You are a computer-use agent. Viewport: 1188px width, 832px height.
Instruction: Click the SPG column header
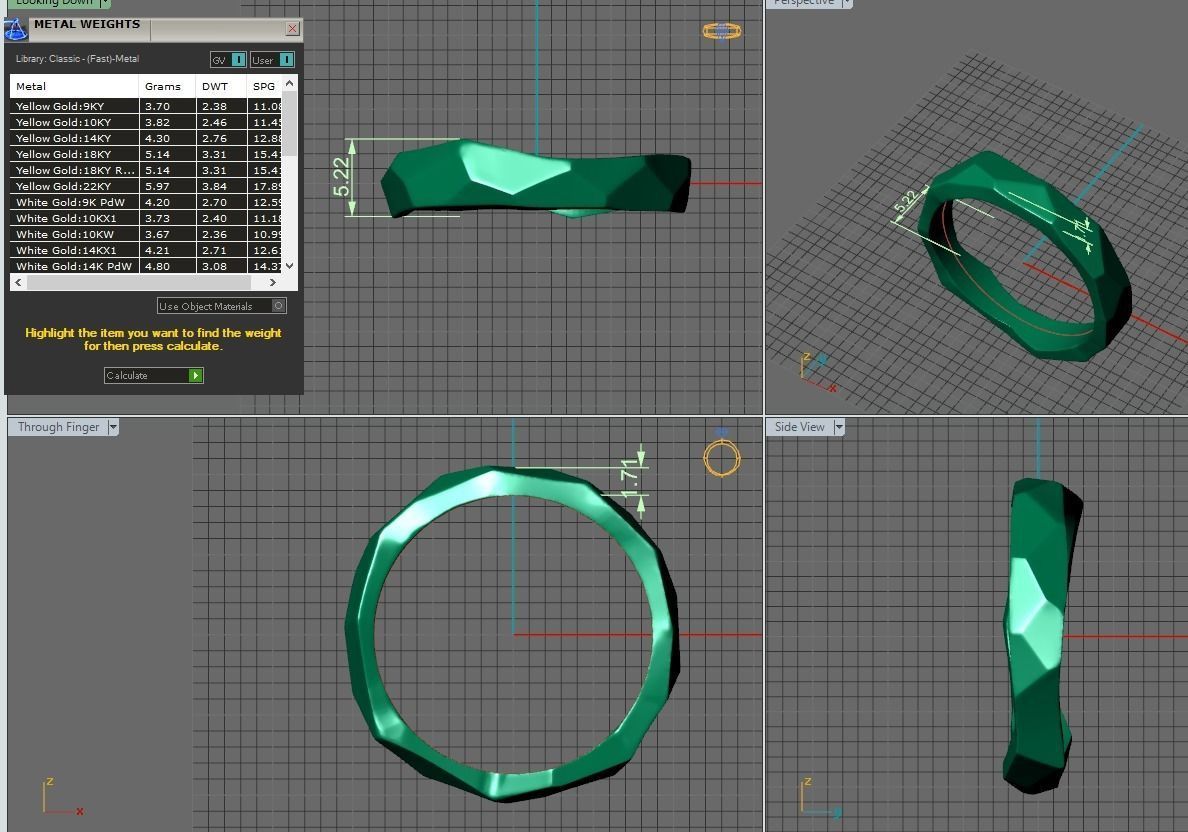click(x=264, y=86)
